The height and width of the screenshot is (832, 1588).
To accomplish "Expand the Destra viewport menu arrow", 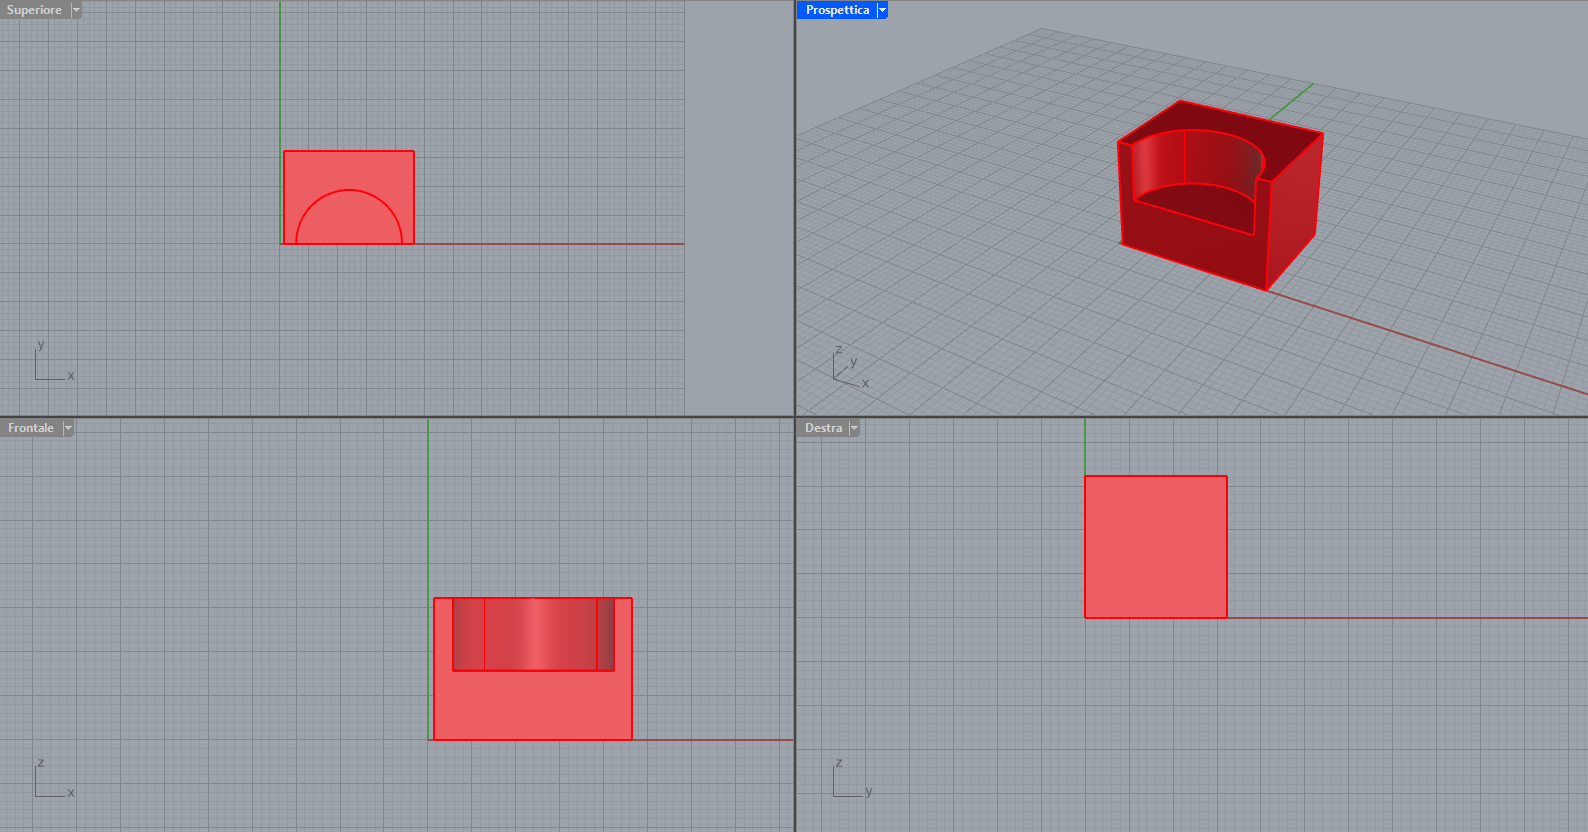I will pos(854,428).
